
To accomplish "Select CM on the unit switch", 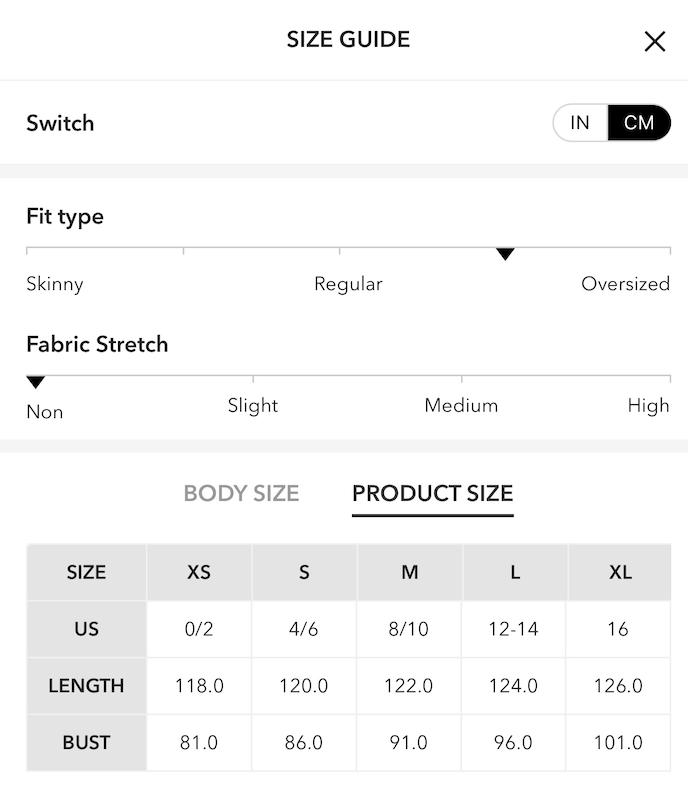I will 639,122.
